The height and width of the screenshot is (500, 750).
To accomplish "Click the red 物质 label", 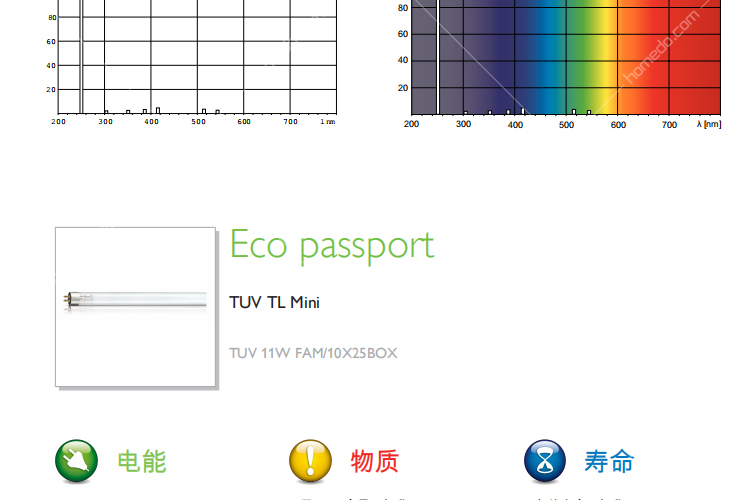I will pos(375,461).
